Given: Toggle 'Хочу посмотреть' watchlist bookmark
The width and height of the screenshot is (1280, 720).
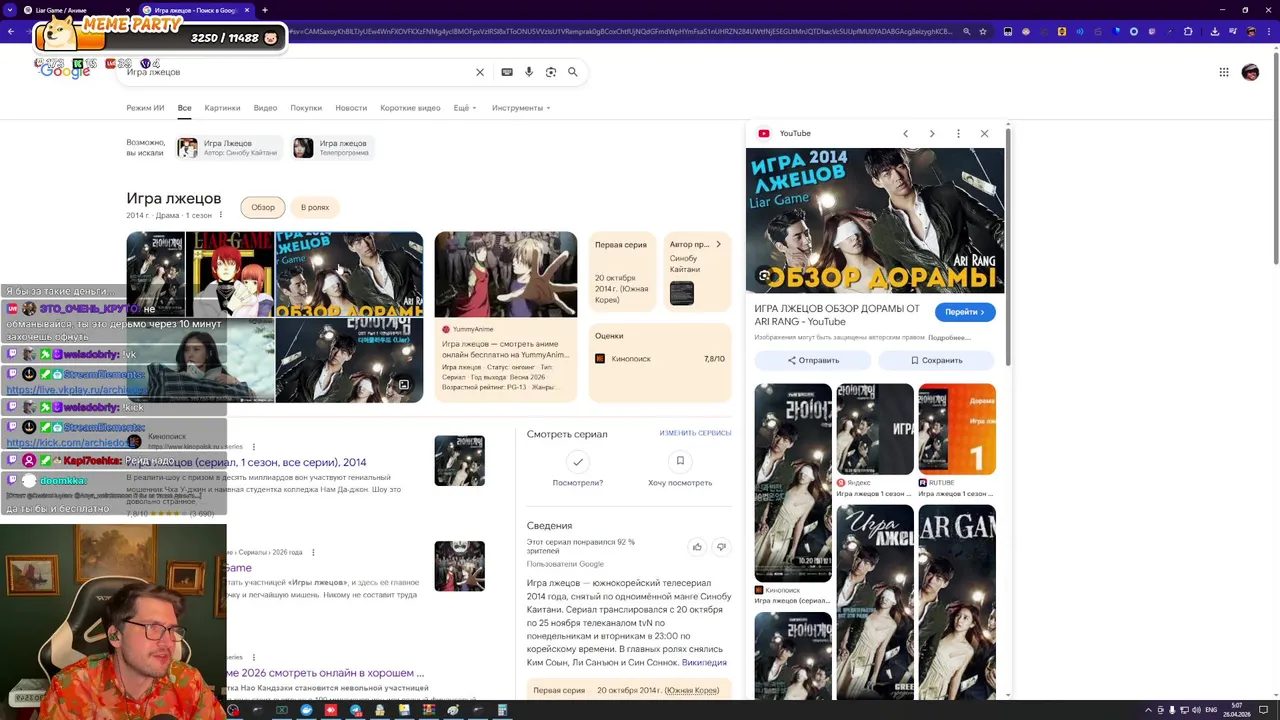Looking at the screenshot, I should [x=680, y=461].
